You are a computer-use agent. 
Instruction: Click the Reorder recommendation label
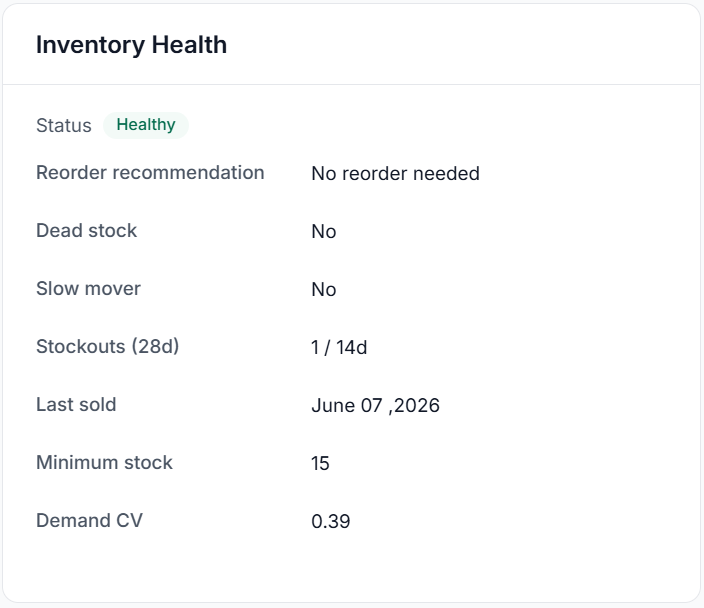click(150, 173)
